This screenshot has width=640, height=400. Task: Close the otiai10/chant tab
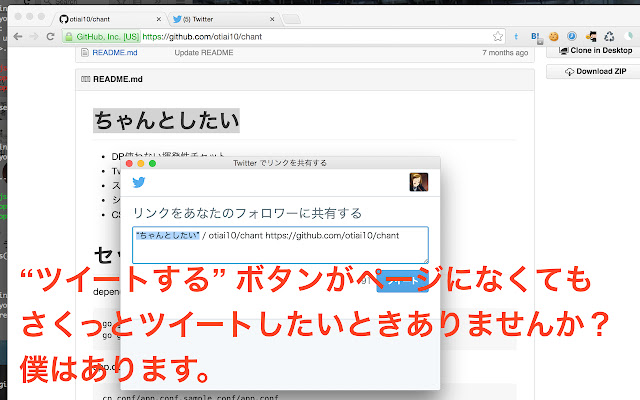(x=159, y=19)
